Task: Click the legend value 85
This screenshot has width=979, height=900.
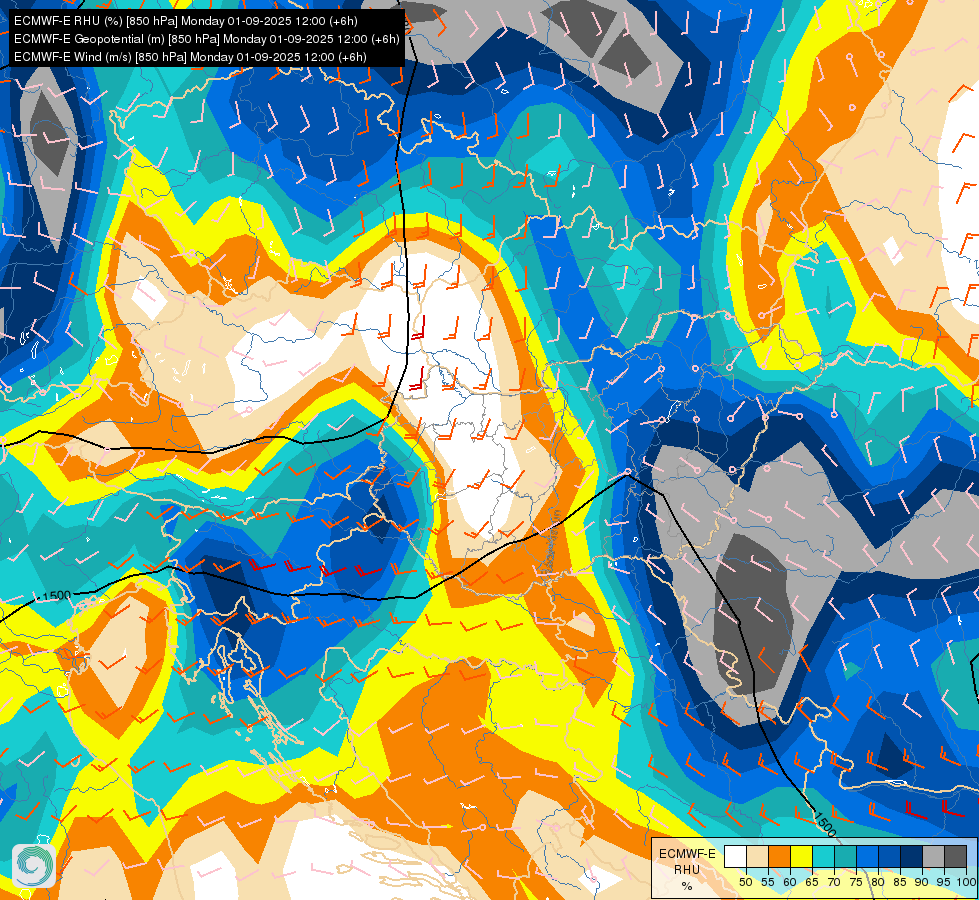Action: 900,882
